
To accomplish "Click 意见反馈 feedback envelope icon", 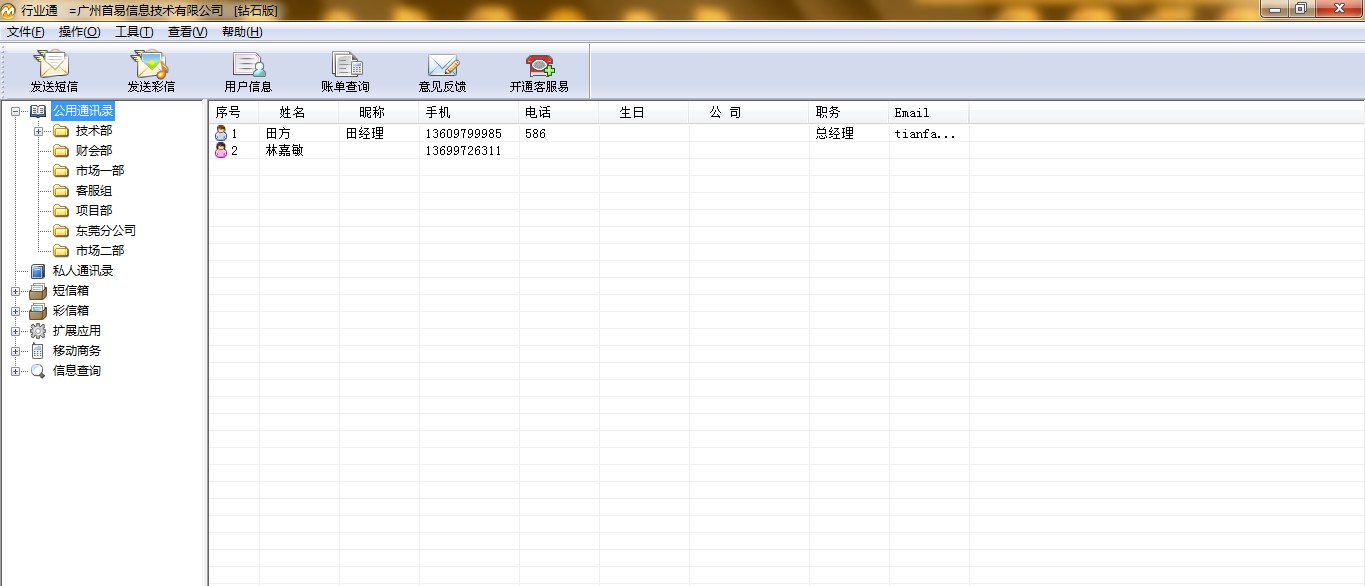I will 443,65.
